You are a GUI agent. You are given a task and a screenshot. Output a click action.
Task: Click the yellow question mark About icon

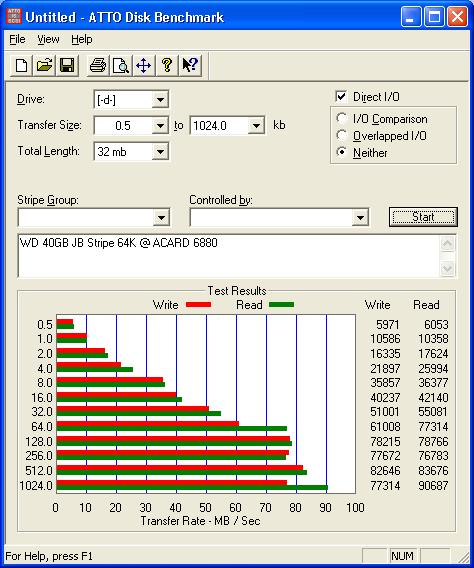click(167, 66)
